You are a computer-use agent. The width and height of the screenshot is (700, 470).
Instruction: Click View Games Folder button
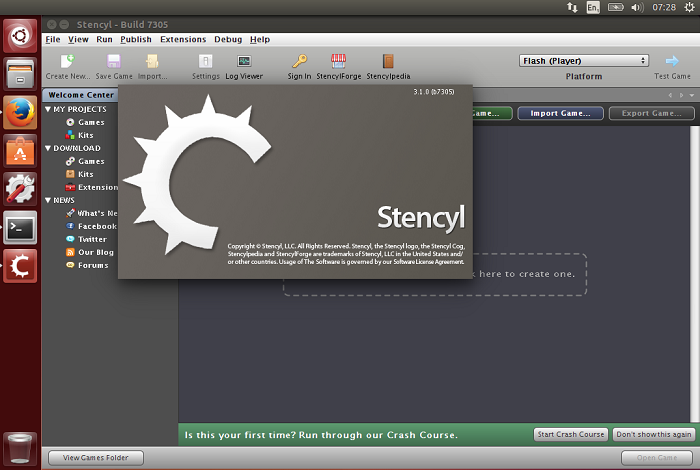pyautogui.click(x=96, y=458)
